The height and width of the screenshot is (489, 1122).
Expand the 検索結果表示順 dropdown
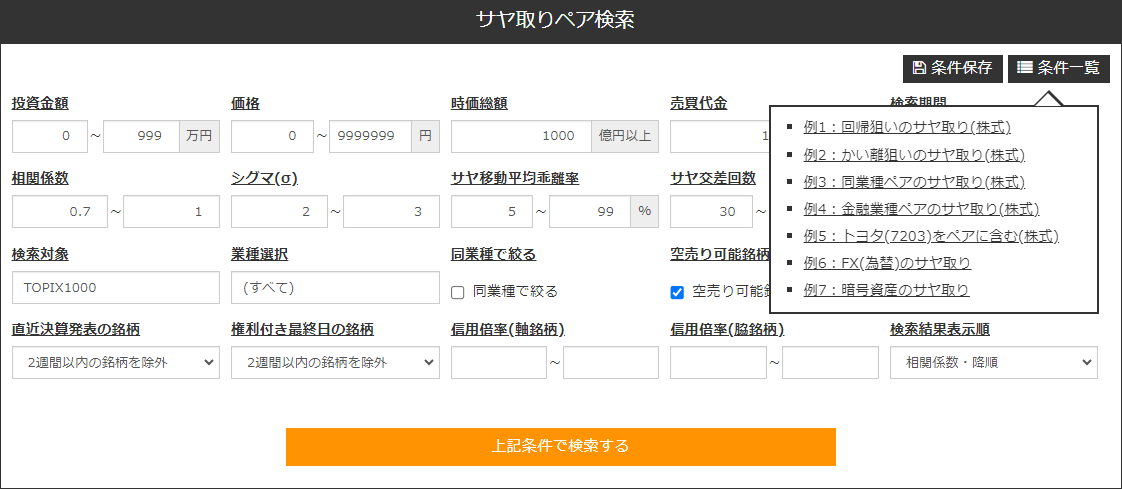[993, 363]
